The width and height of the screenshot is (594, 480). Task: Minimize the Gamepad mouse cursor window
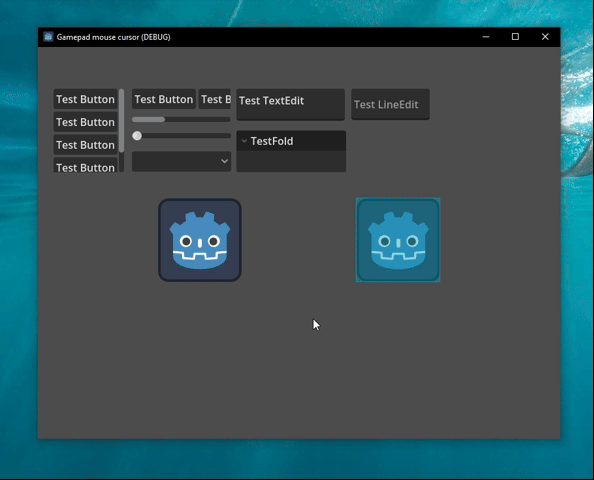click(x=486, y=37)
